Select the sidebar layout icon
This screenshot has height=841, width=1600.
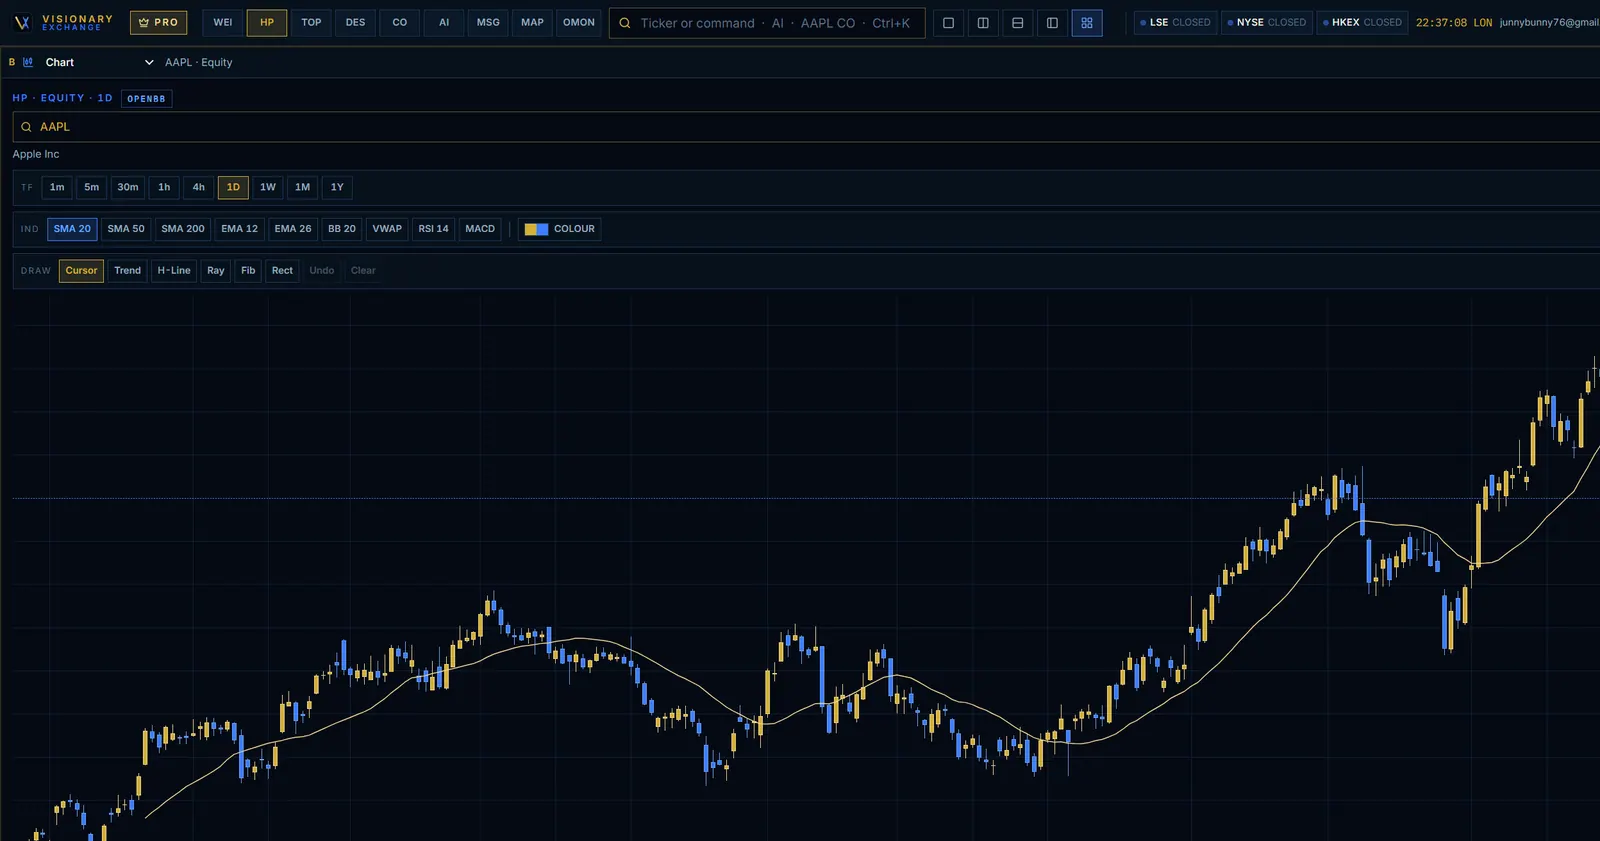[1052, 23]
